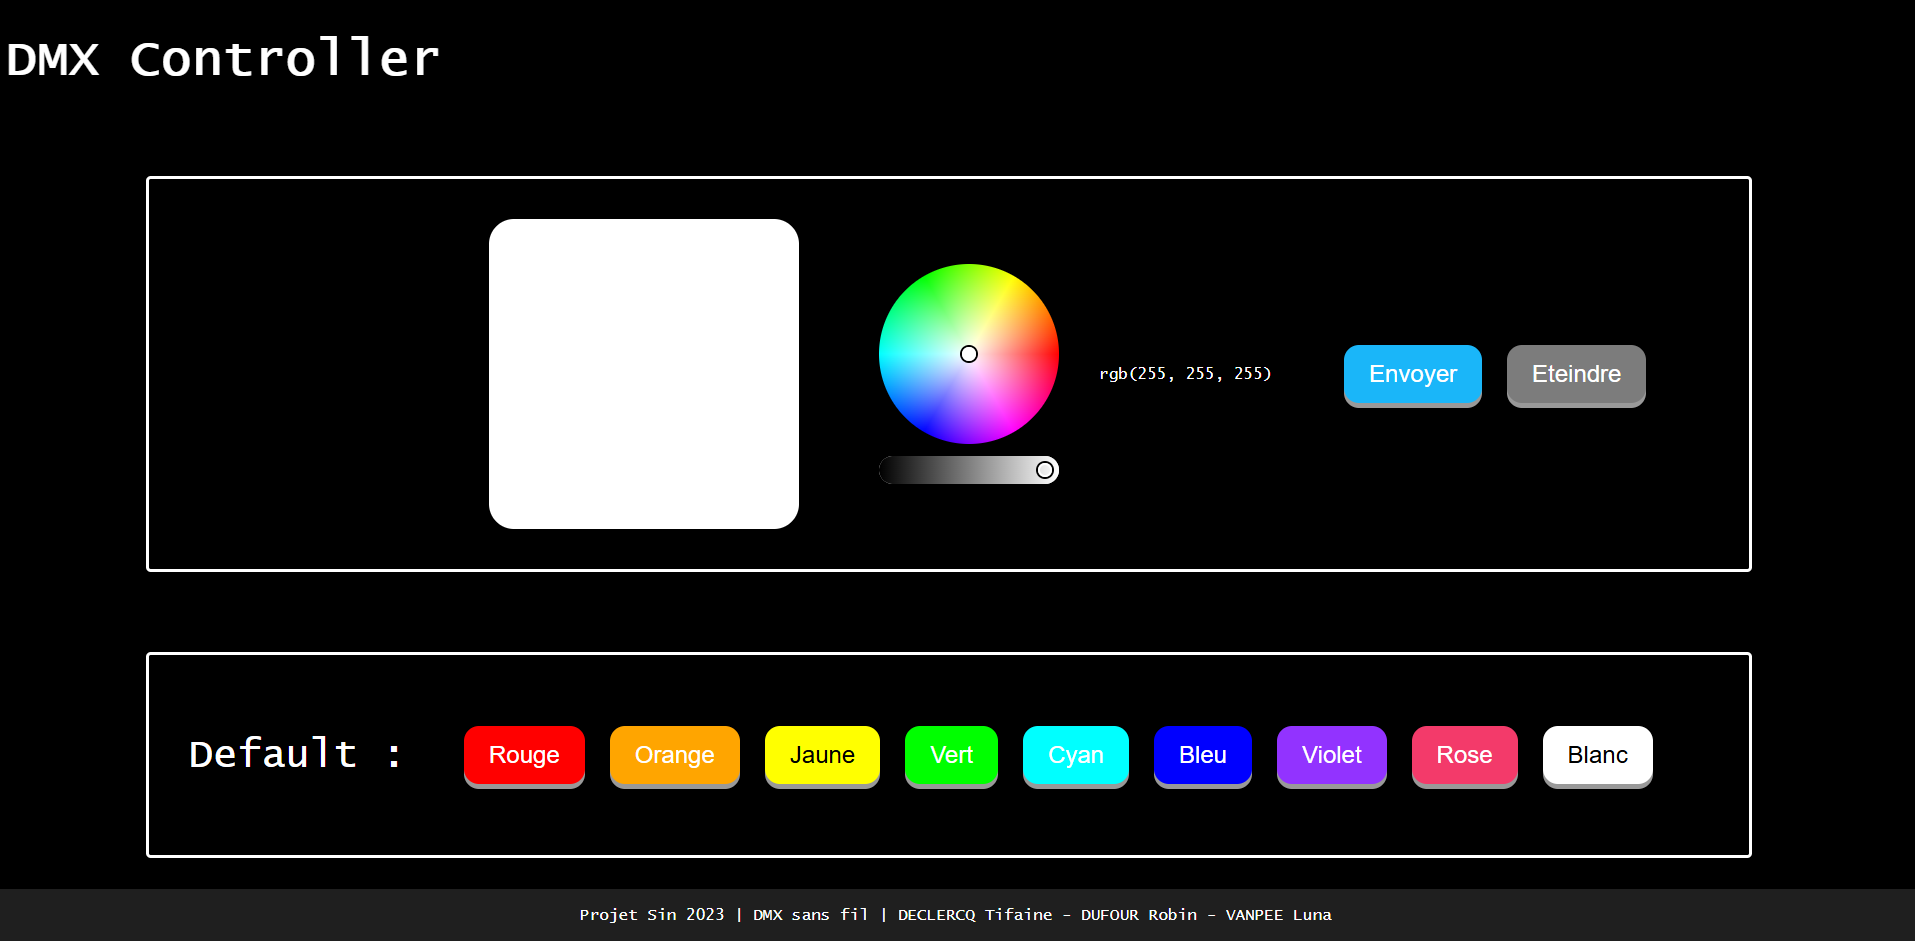Apply the Vert default color
The width and height of the screenshot is (1915, 941).
(x=951, y=755)
